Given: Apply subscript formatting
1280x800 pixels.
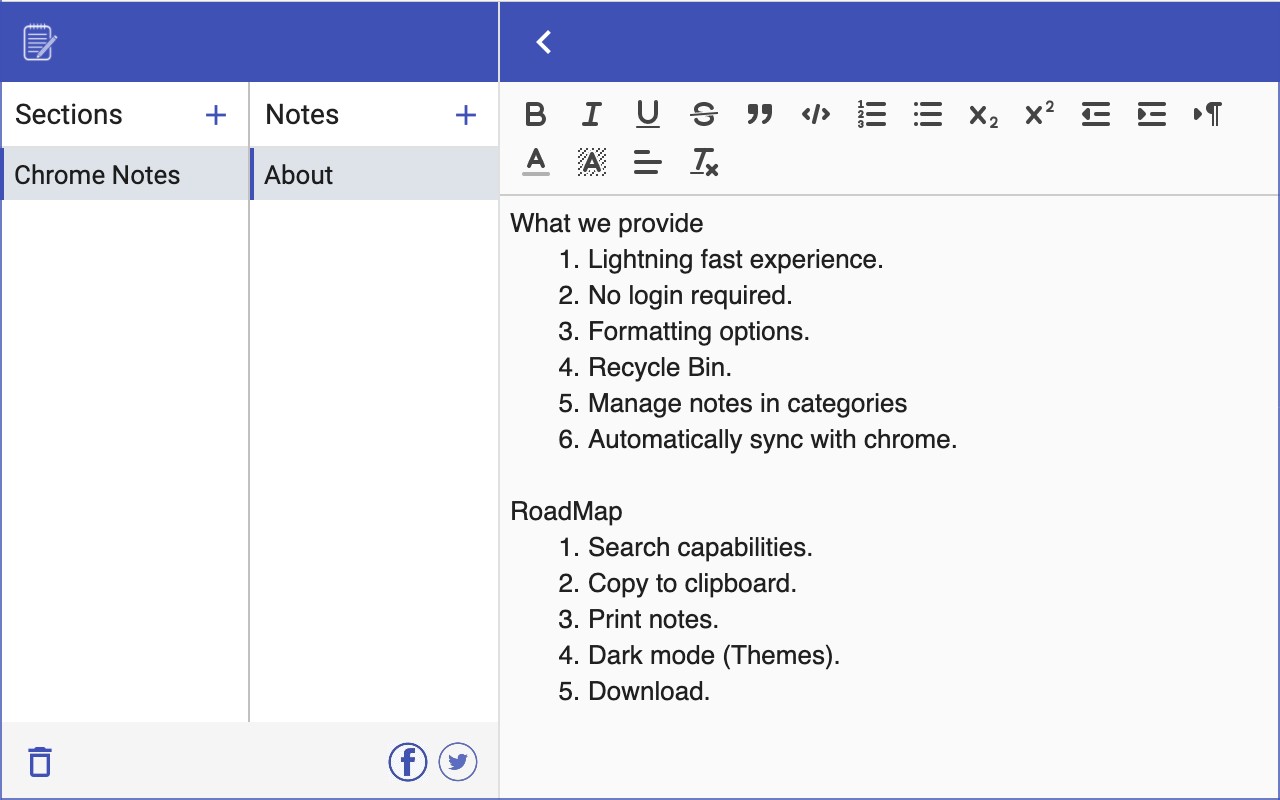Looking at the screenshot, I should (984, 115).
